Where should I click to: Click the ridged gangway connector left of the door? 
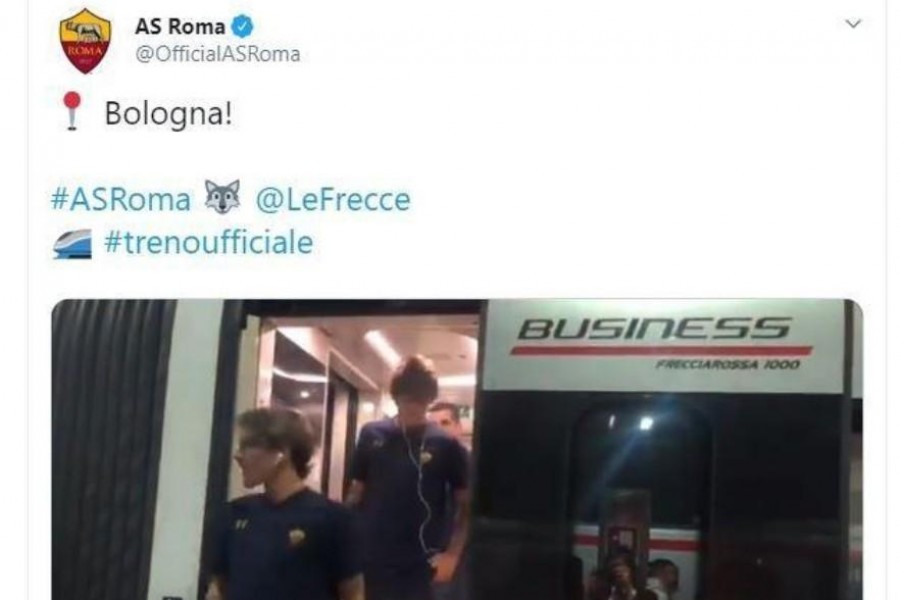pyautogui.click(x=109, y=450)
